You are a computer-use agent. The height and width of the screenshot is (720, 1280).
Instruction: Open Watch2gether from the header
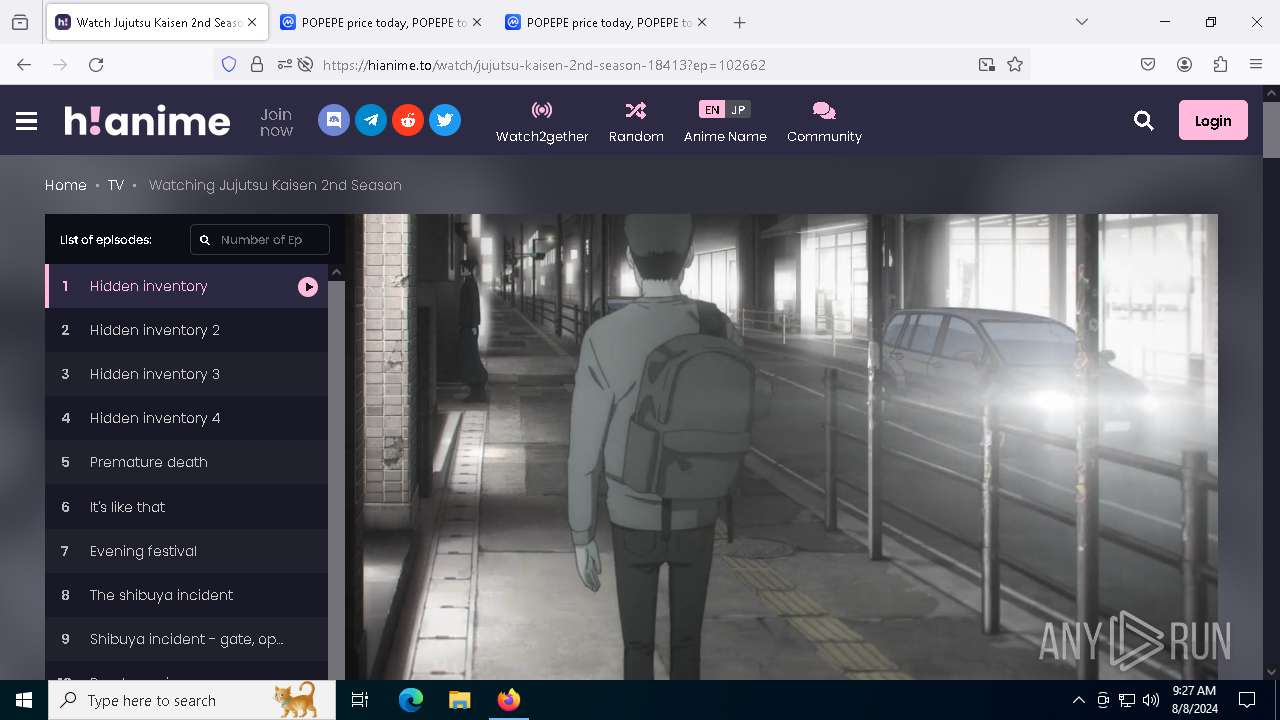coord(542,122)
